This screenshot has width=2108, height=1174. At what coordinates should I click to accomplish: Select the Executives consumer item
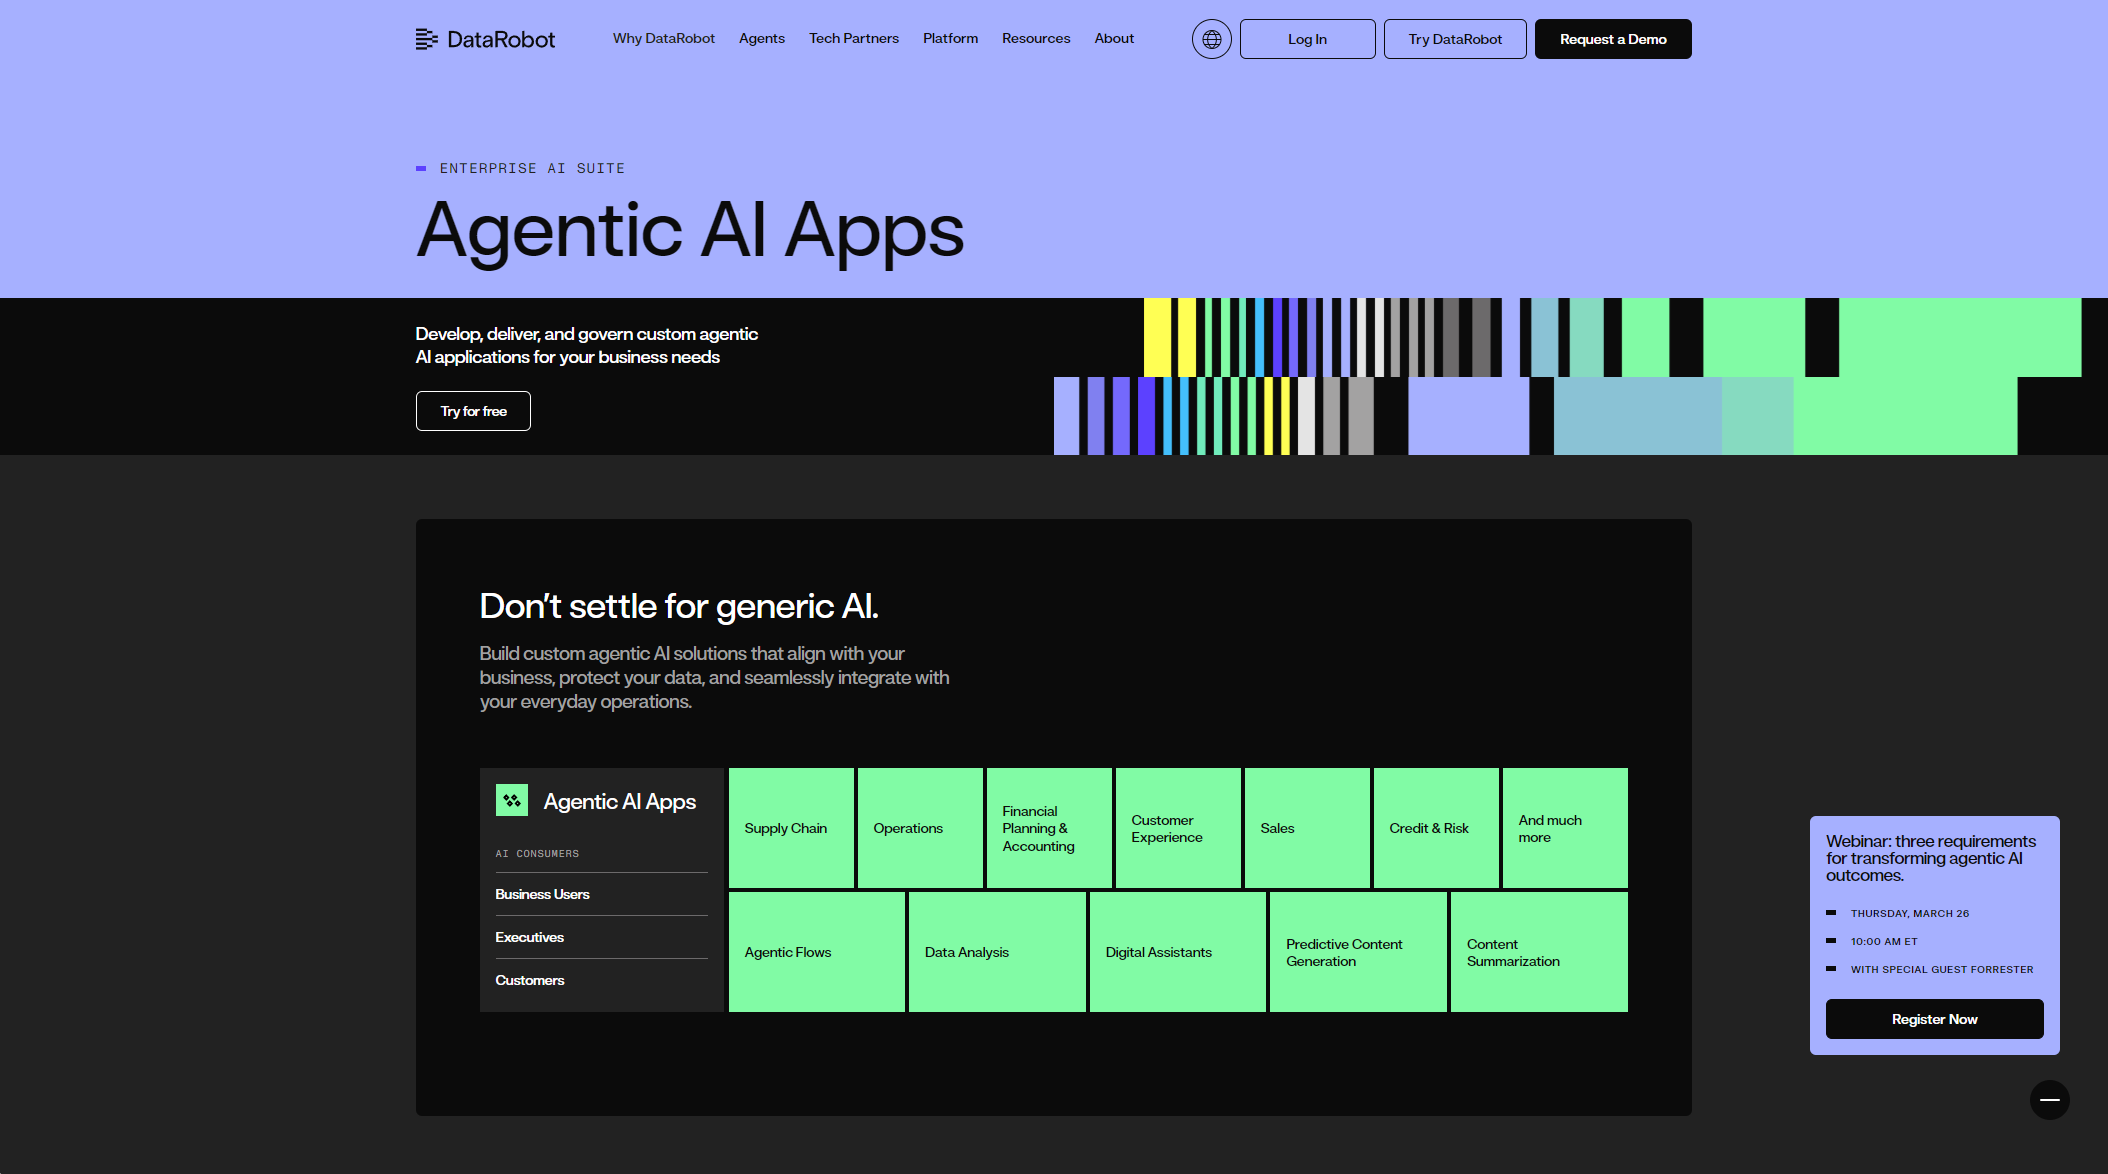click(529, 937)
